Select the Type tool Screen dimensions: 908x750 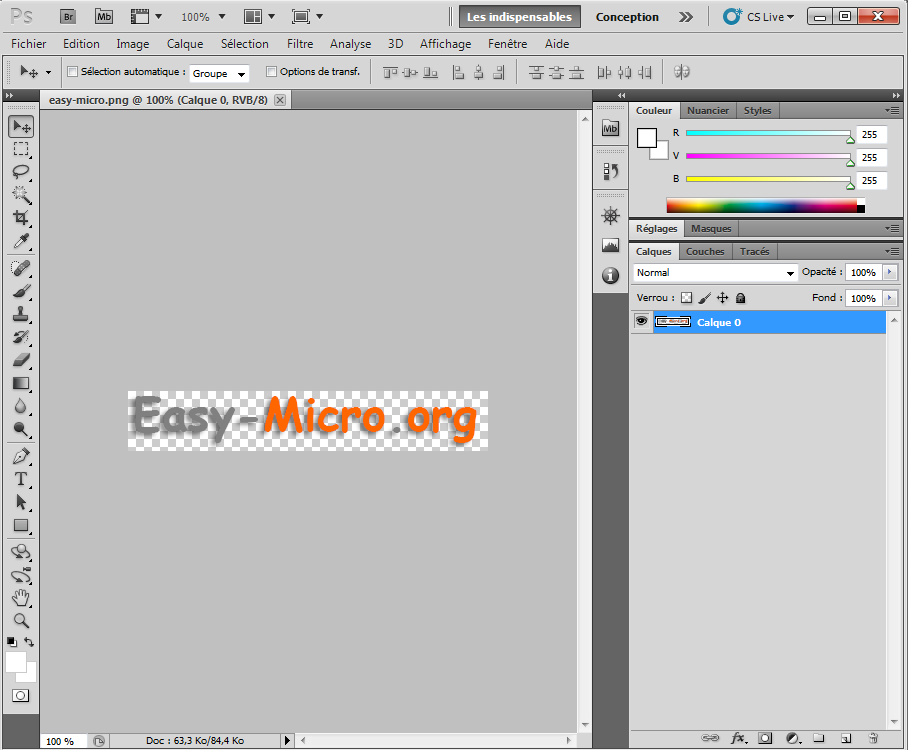click(21, 479)
